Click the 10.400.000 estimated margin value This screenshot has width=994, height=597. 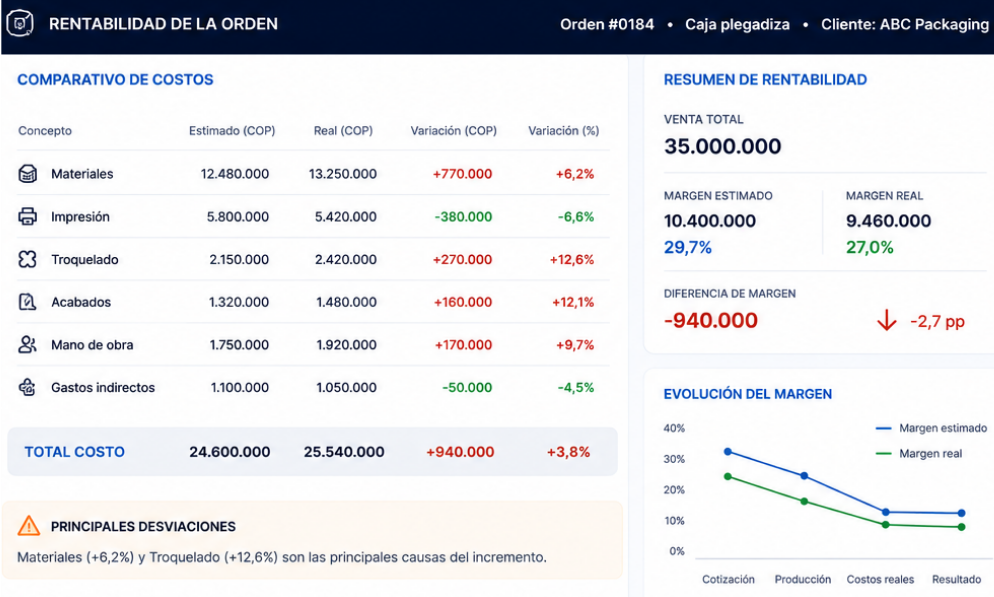[710, 221]
